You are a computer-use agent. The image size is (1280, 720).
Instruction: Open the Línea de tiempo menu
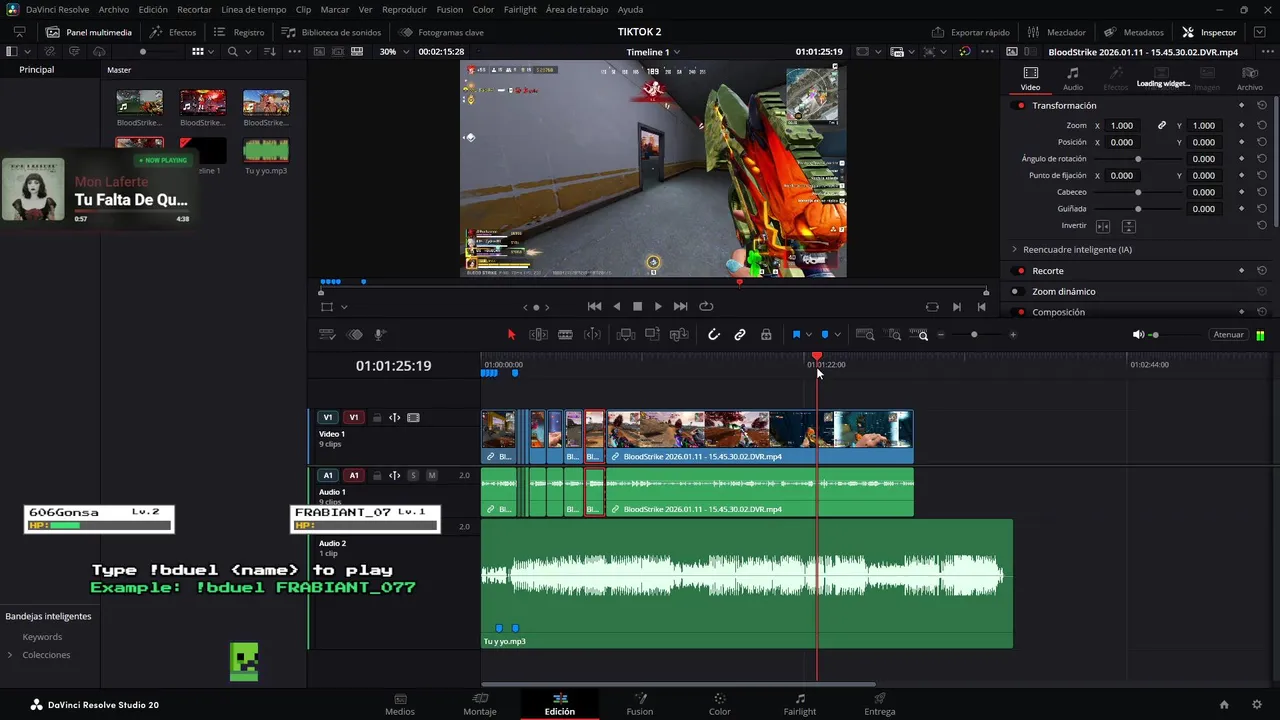click(x=253, y=9)
